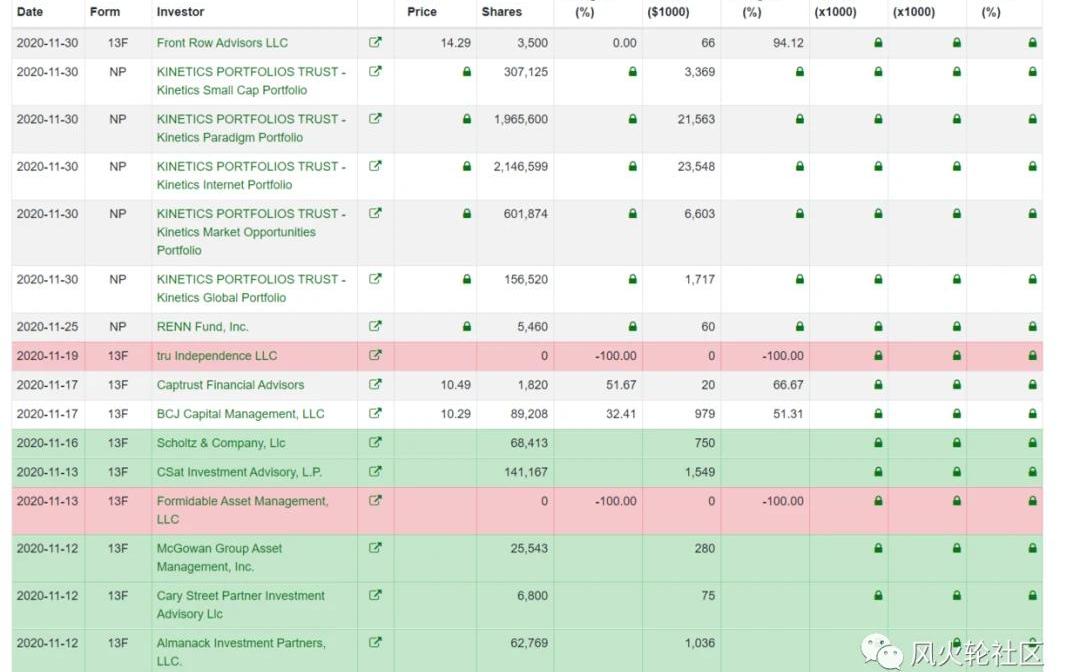Select the value cell 23,548

pyautogui.click(x=696, y=167)
